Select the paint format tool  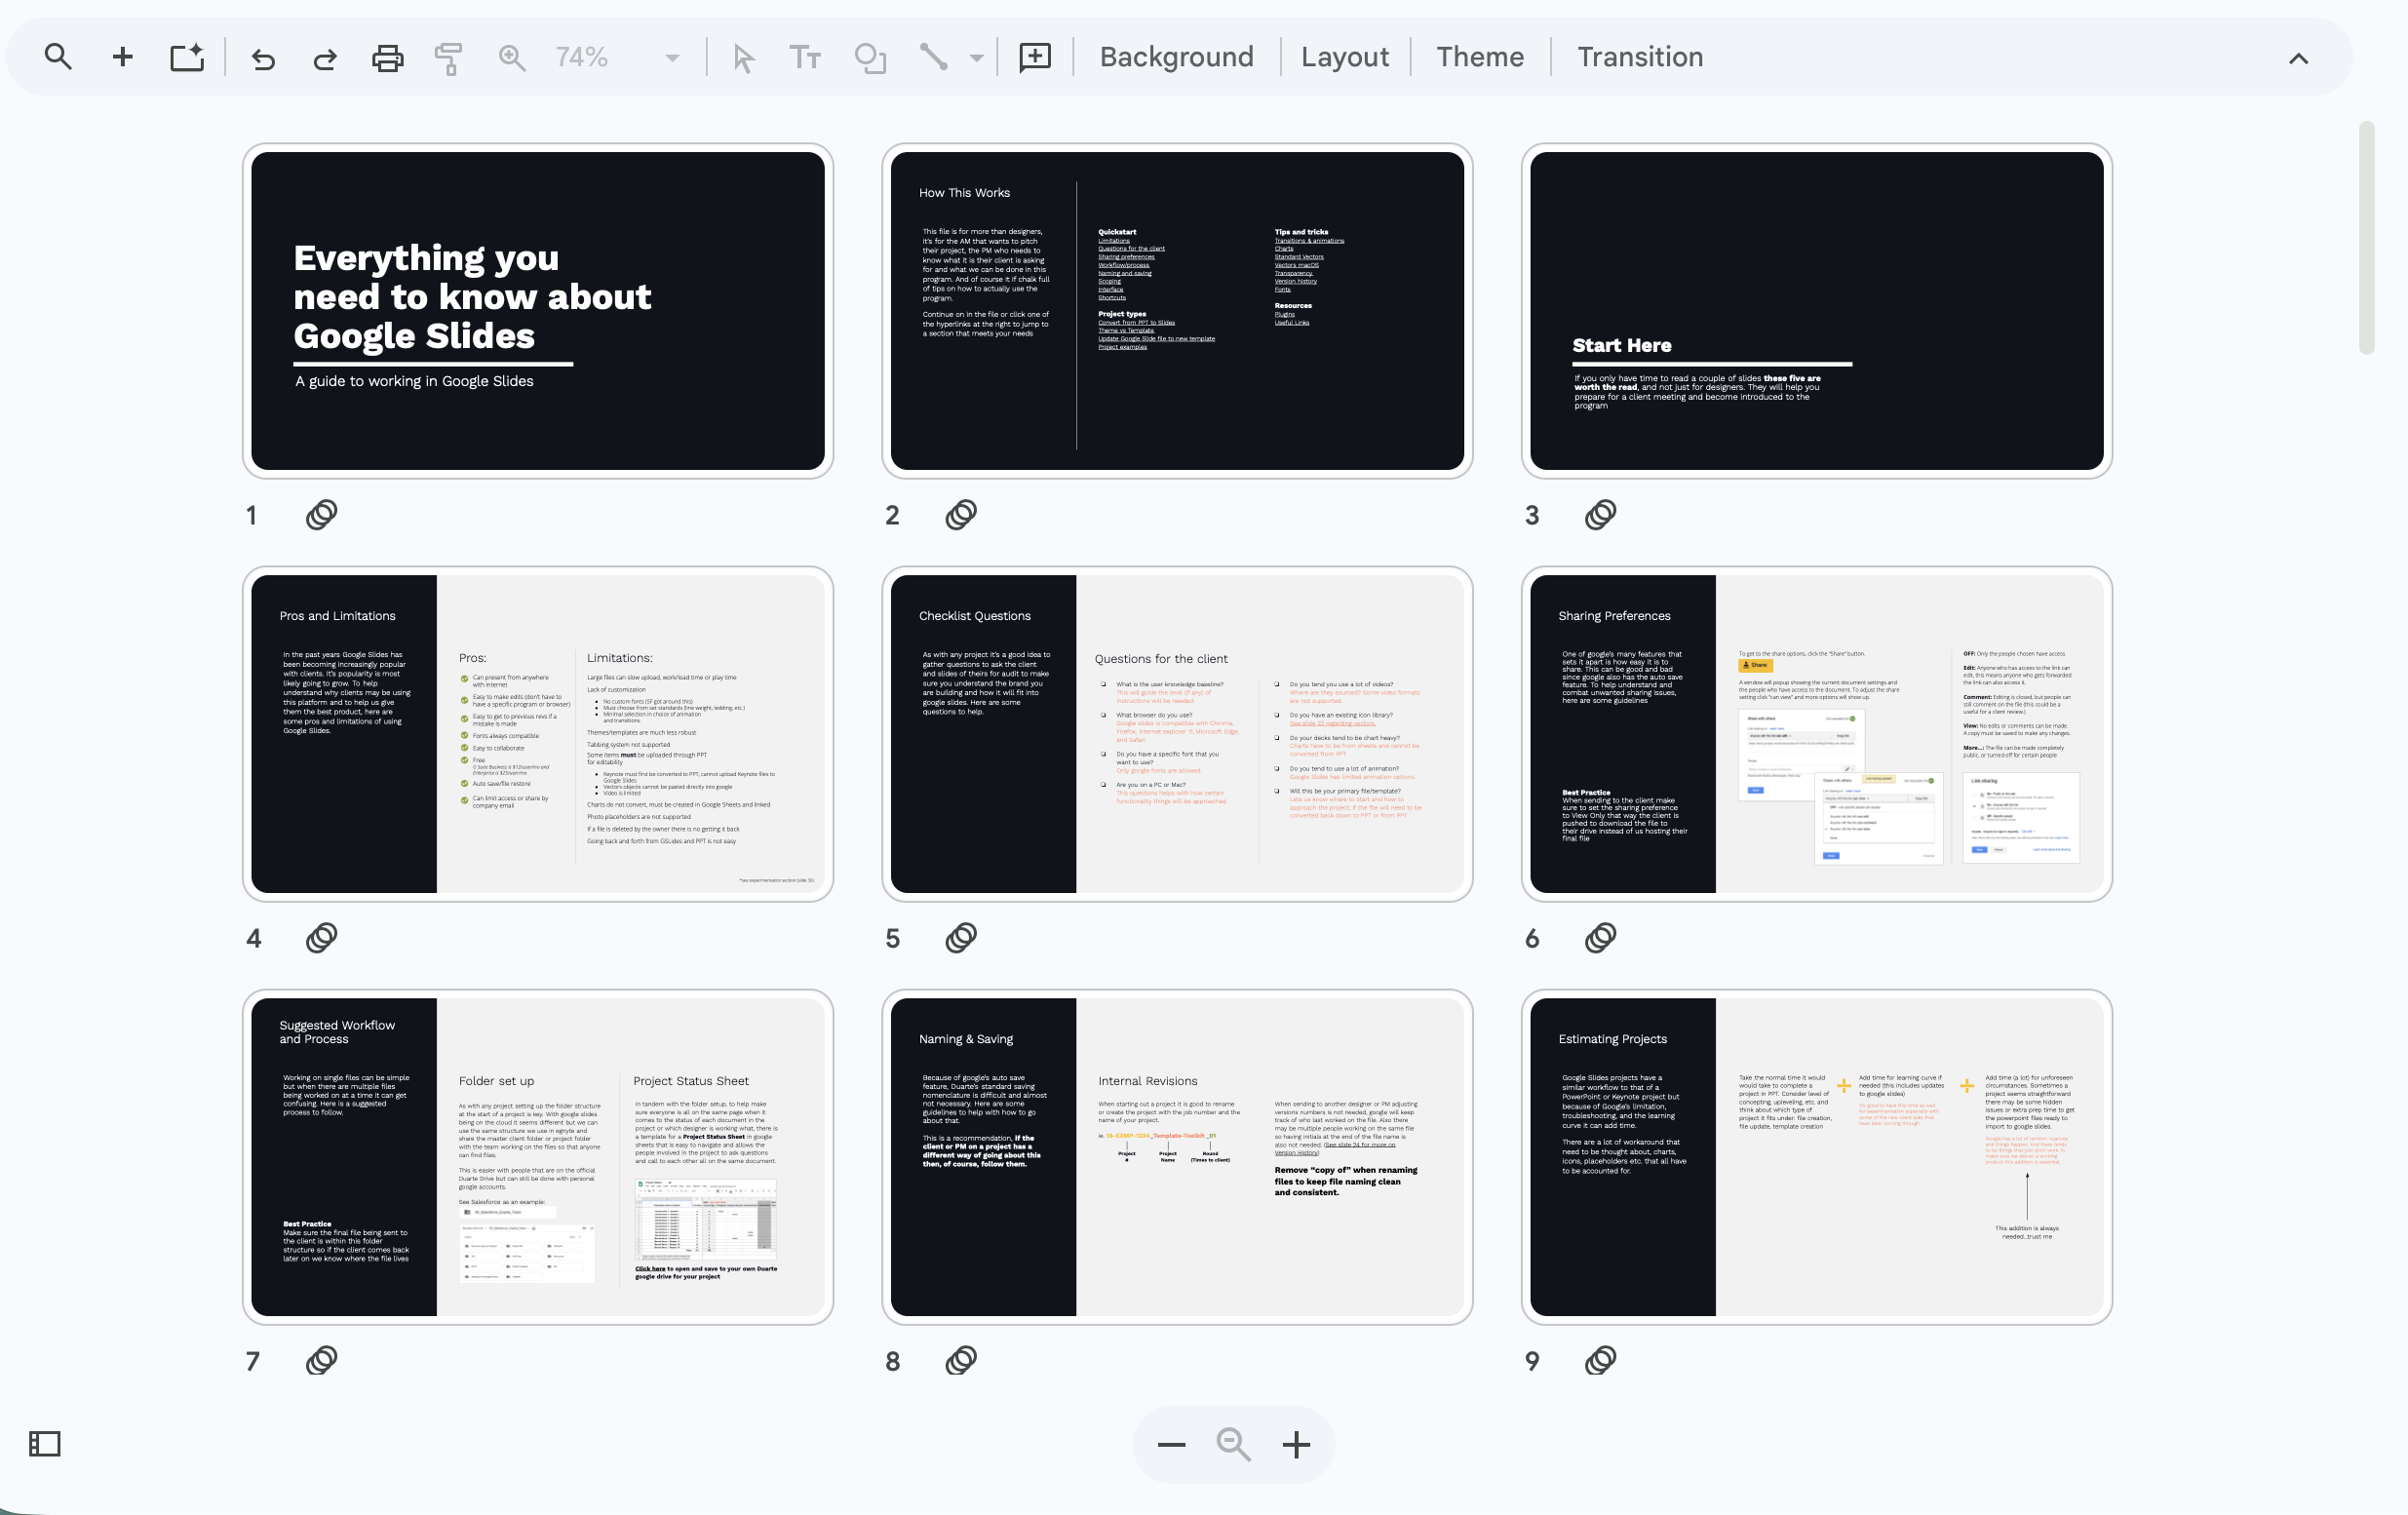[x=449, y=58]
